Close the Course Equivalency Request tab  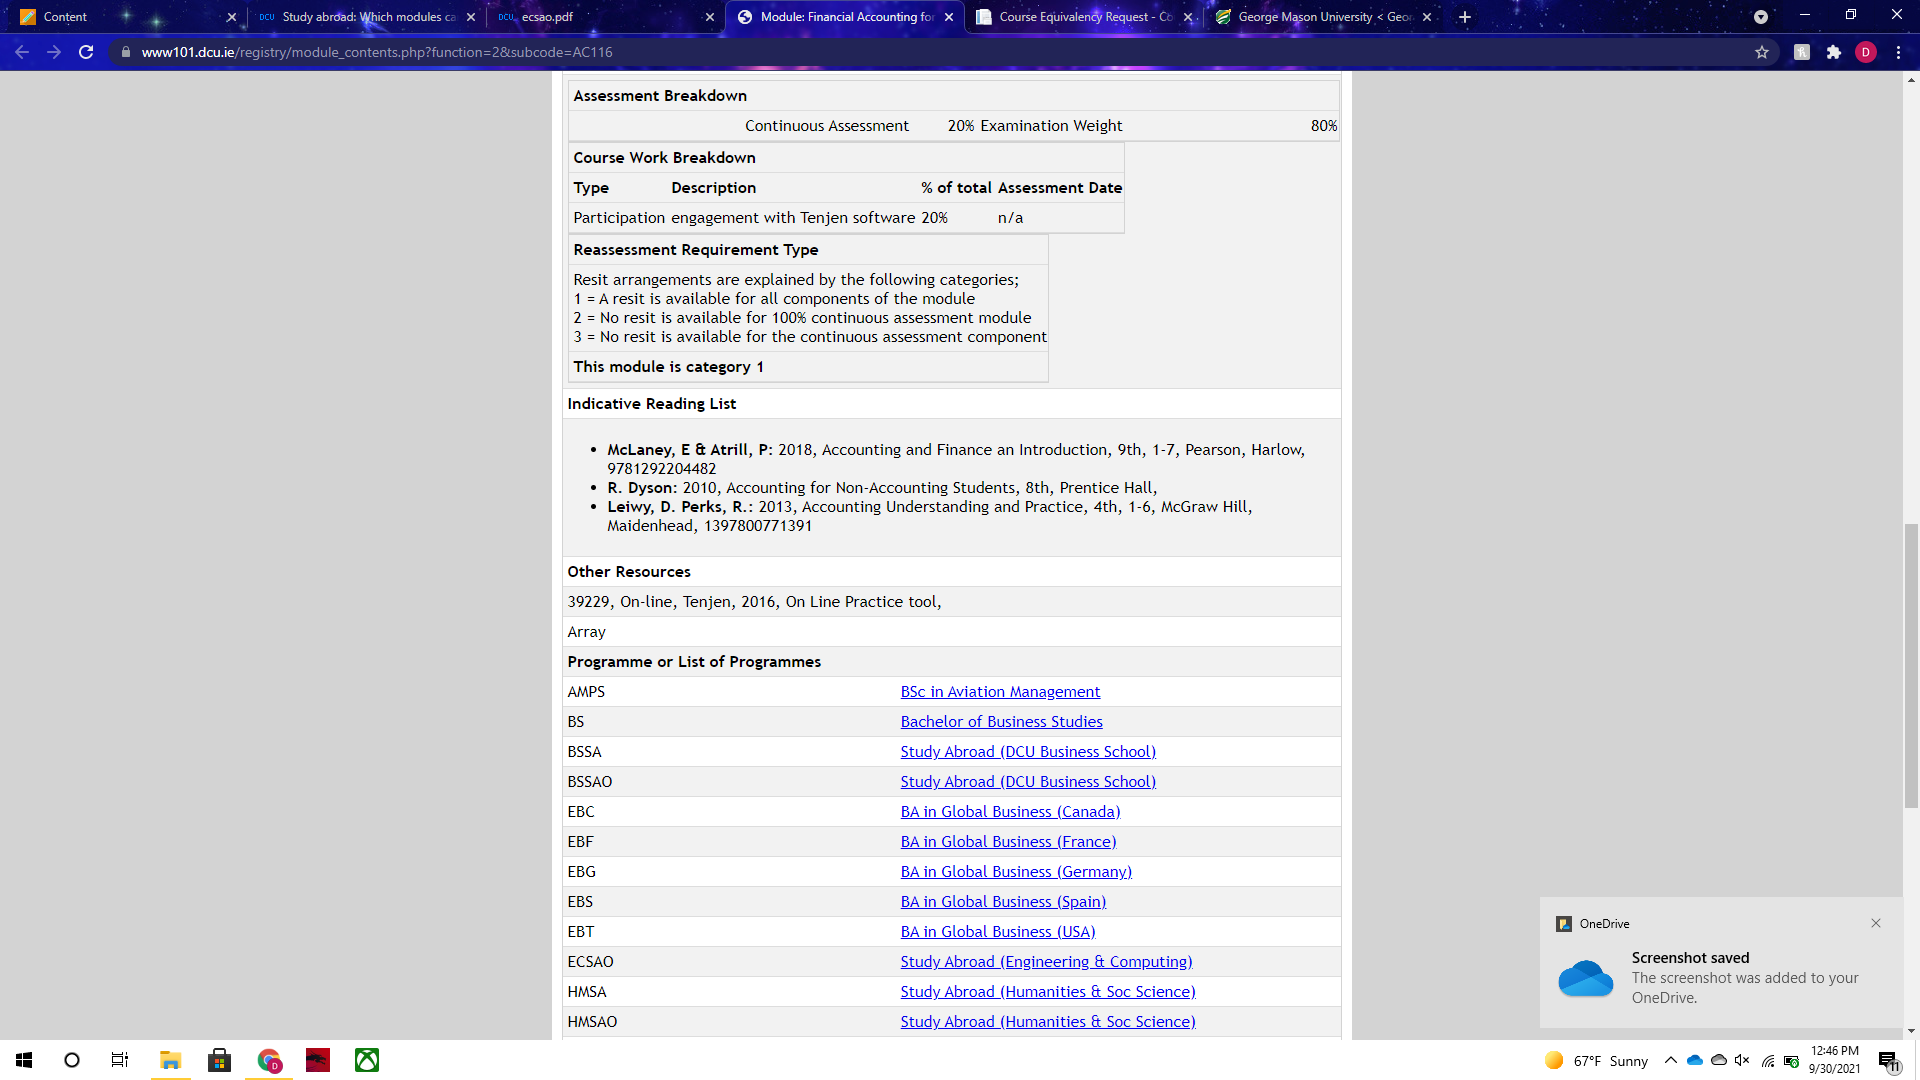click(1188, 17)
